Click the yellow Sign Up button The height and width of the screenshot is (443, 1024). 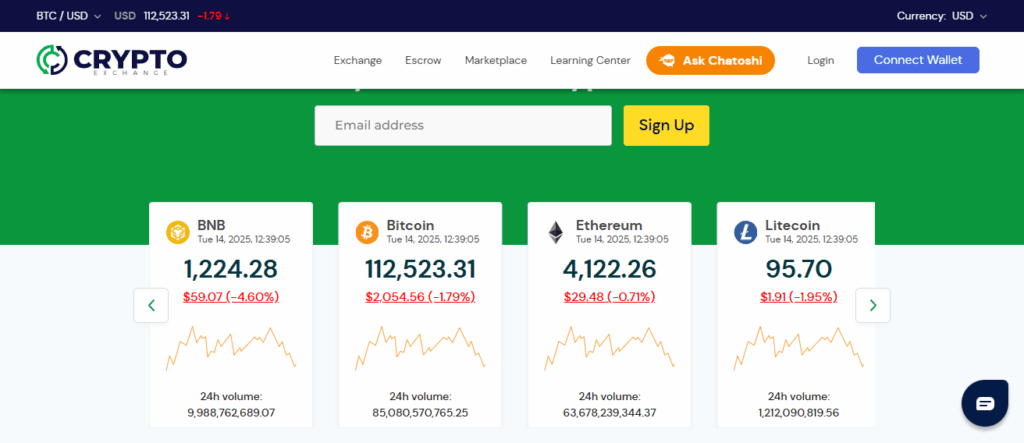(666, 125)
